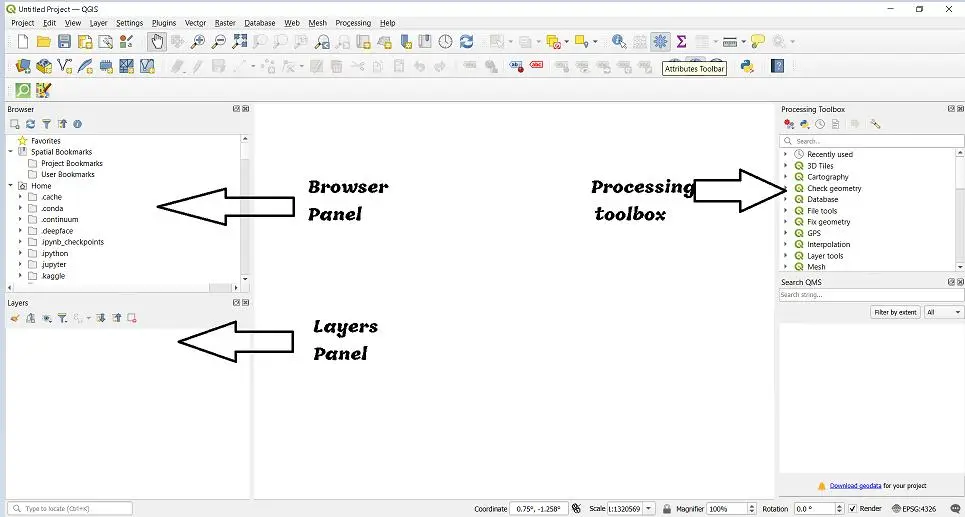Open the Python console

click(746, 66)
